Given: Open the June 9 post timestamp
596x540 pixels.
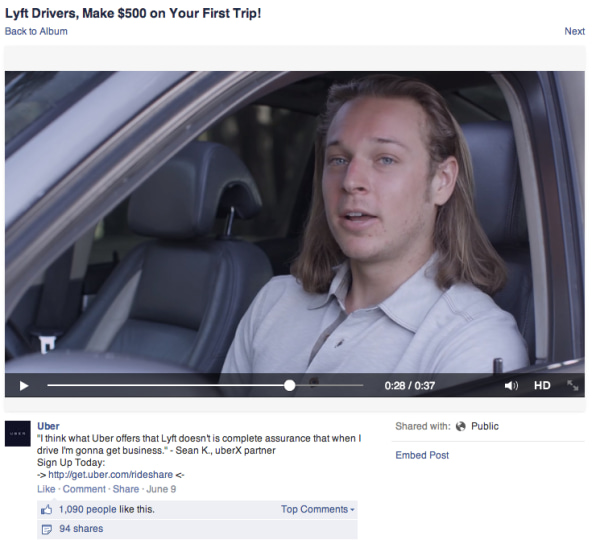Looking at the screenshot, I should tap(161, 489).
